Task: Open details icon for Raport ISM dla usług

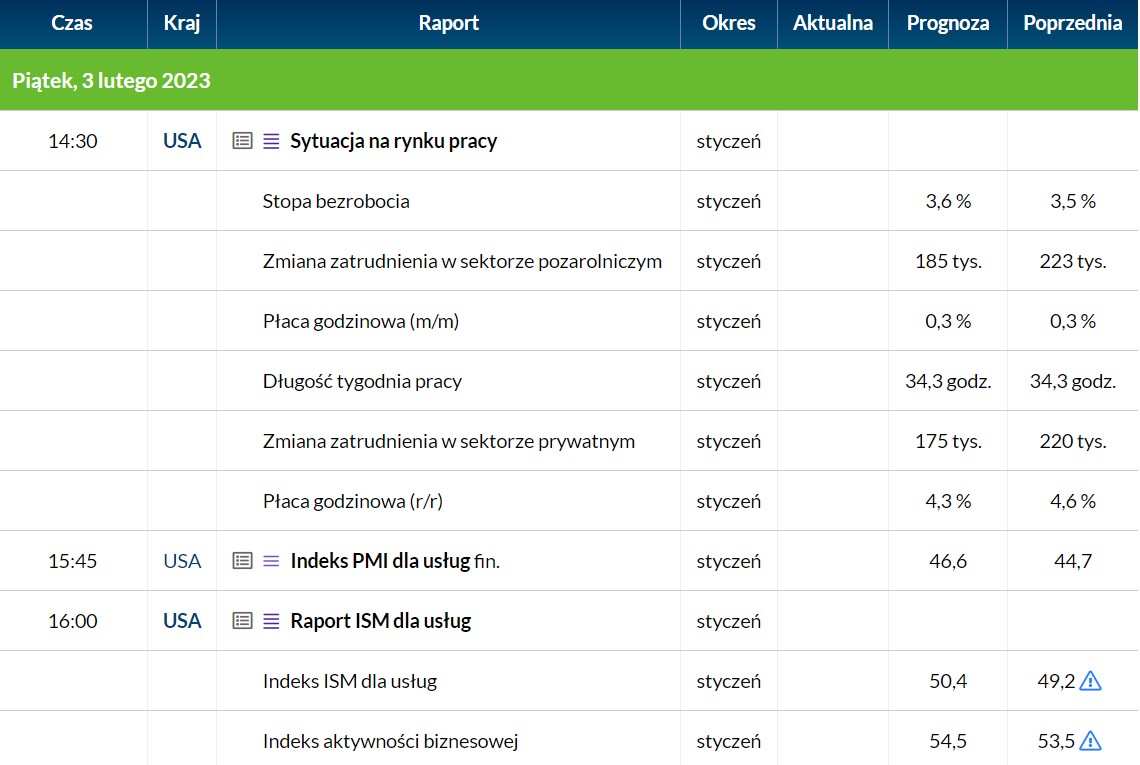Action: (x=242, y=620)
